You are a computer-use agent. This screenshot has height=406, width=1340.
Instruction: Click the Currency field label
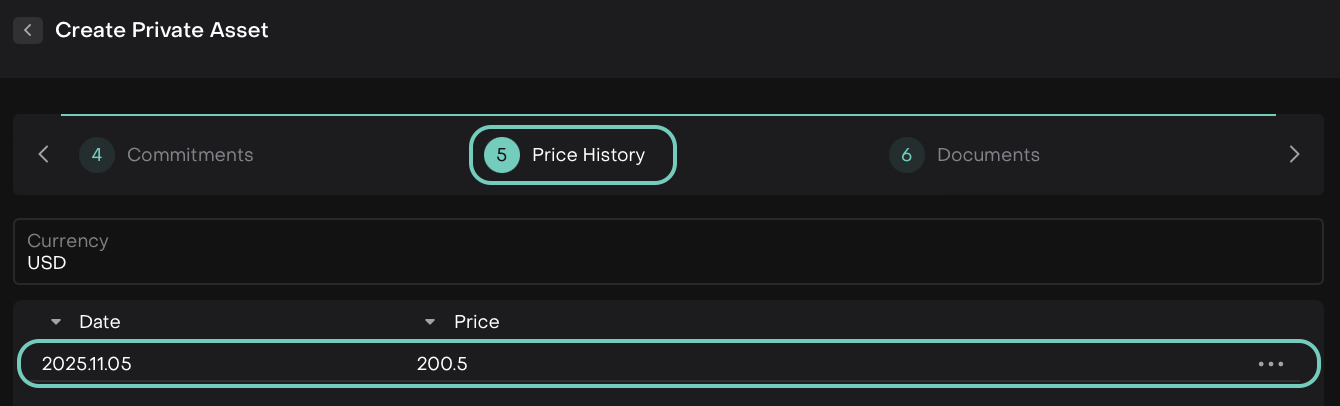(x=68, y=241)
